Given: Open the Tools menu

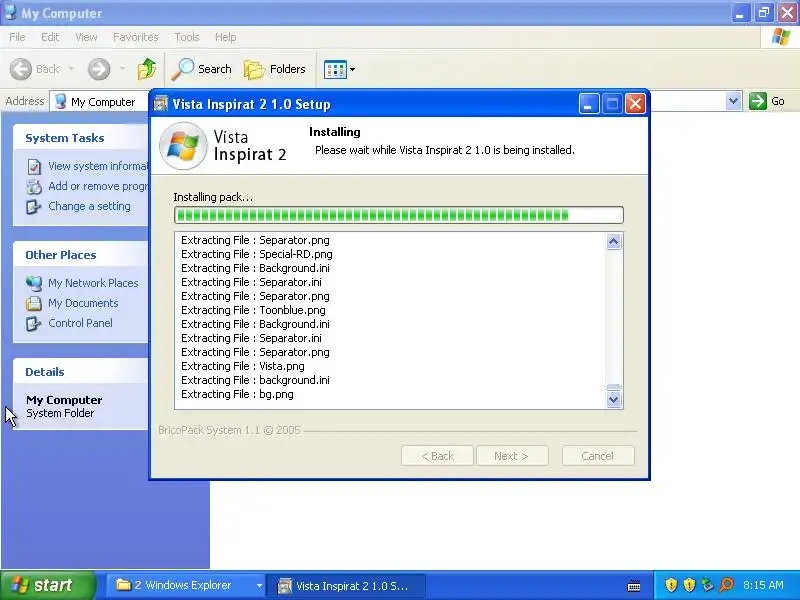Looking at the screenshot, I should point(187,37).
